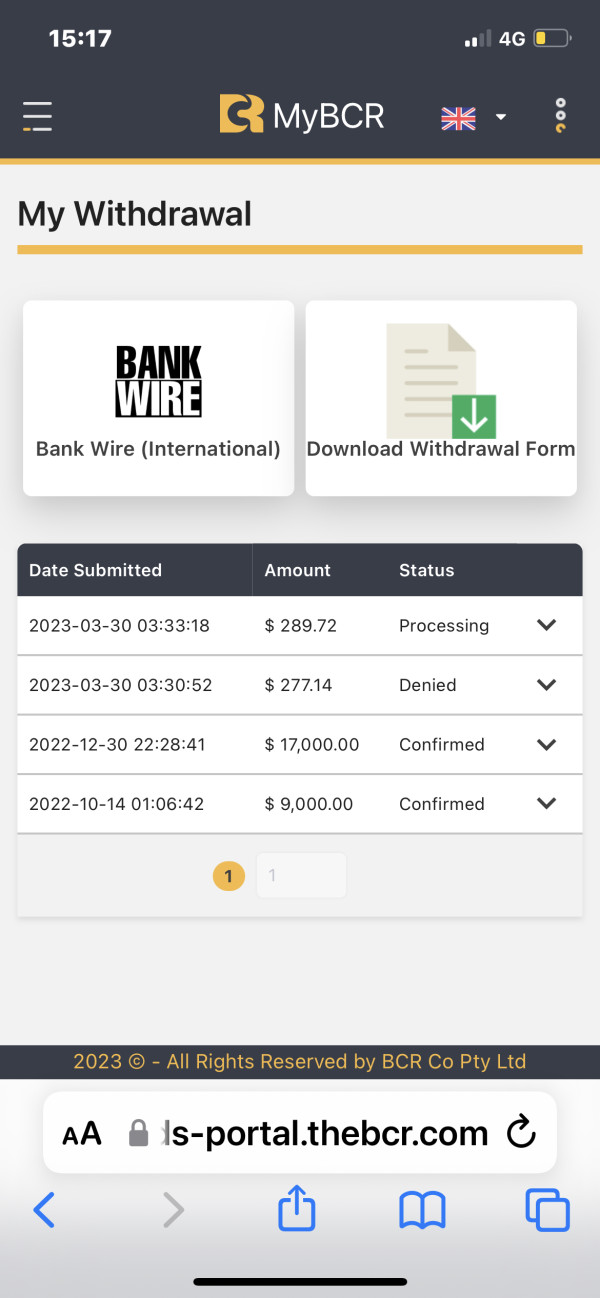
Task: Open the hamburger menu icon
Action: coord(38,116)
